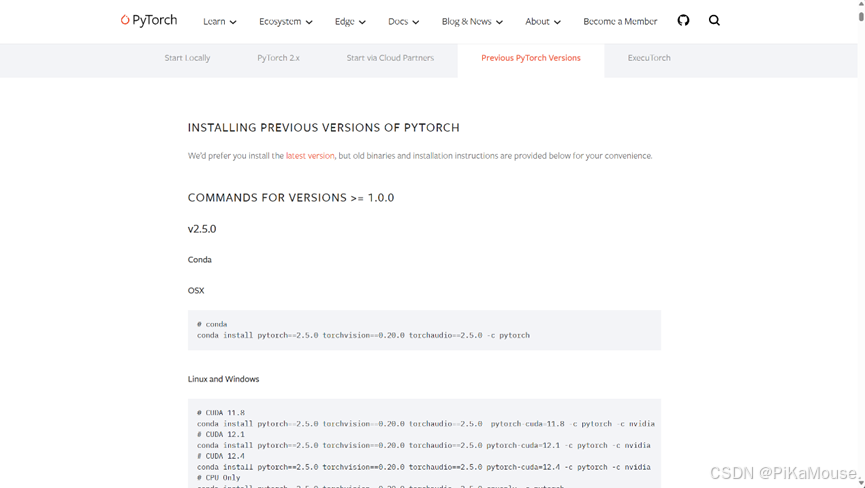Screen dimensions: 865x488
Task: Switch to PyTorch 2.x tab
Action: (278, 58)
